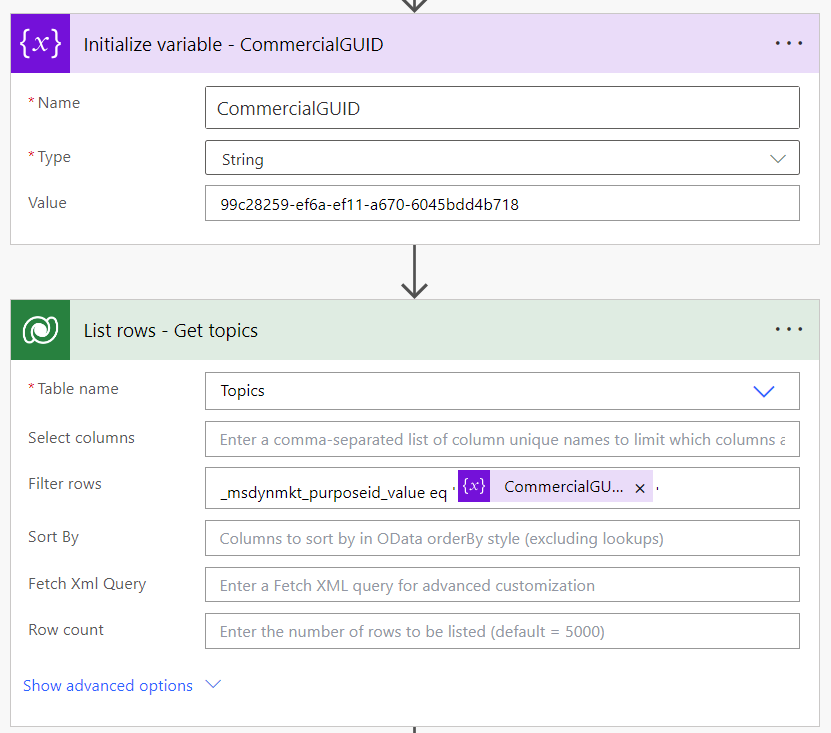Click the green Dataverse List rows icon

40,330
